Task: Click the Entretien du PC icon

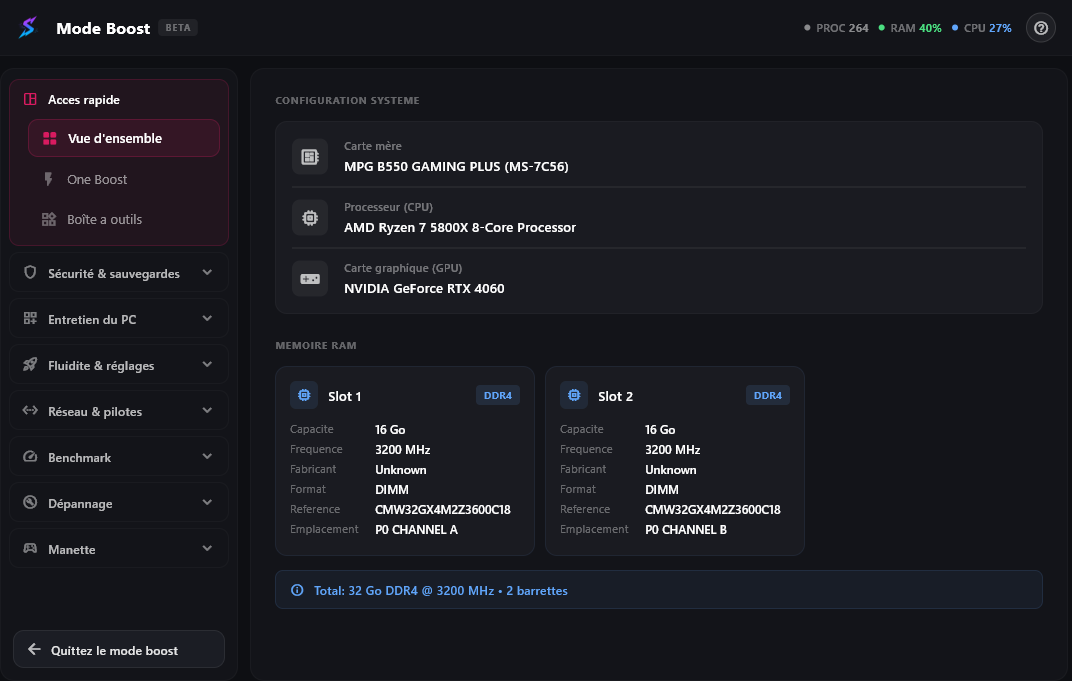Action: point(30,319)
